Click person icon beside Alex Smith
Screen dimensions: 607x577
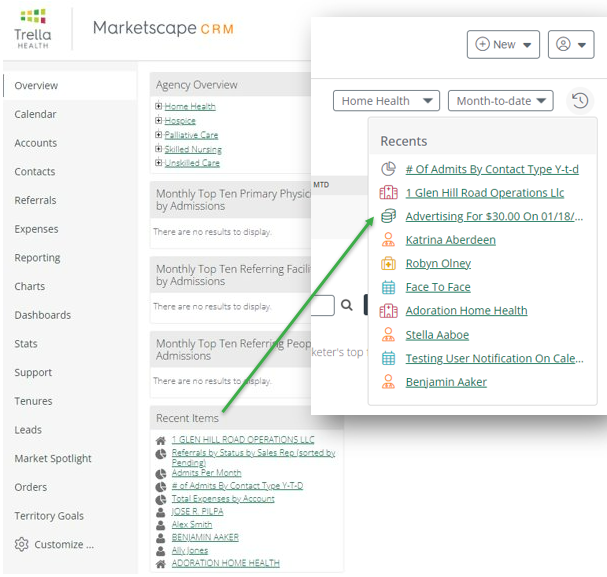point(161,525)
